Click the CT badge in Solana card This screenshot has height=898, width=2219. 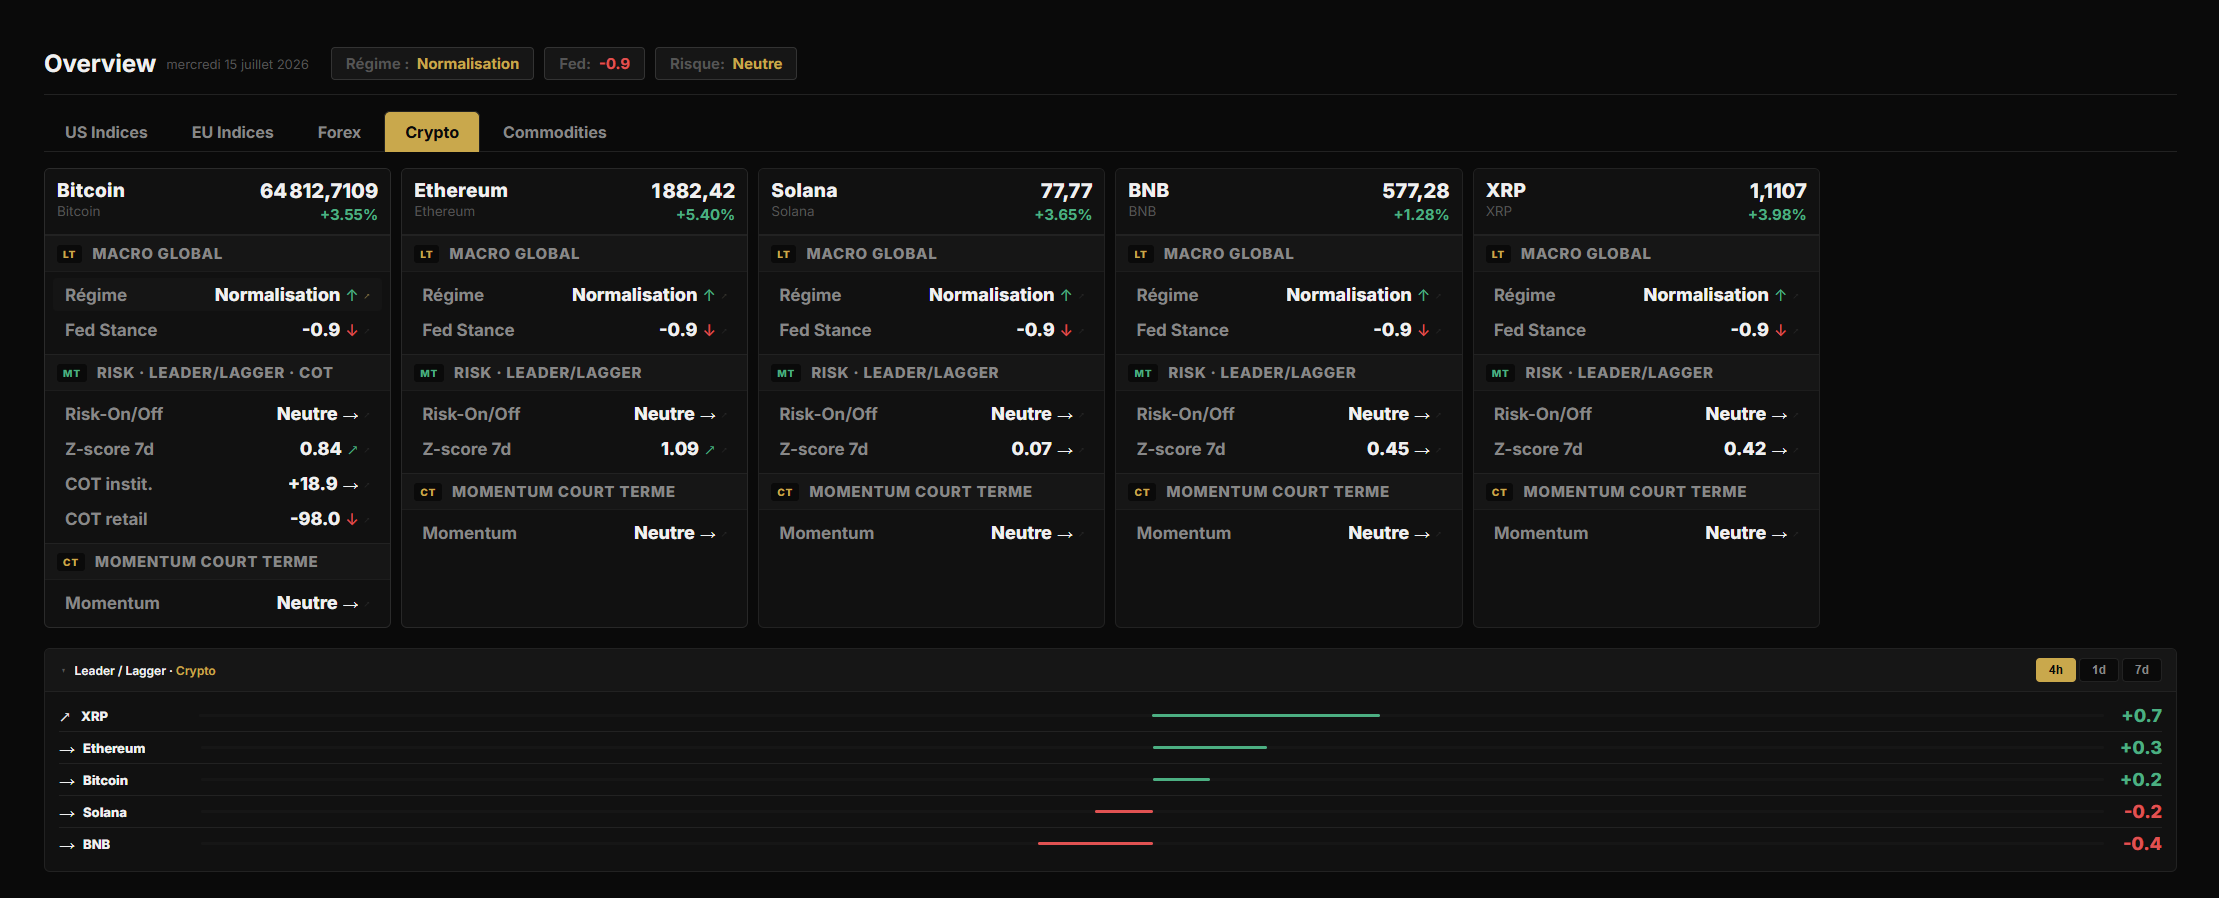coord(785,492)
